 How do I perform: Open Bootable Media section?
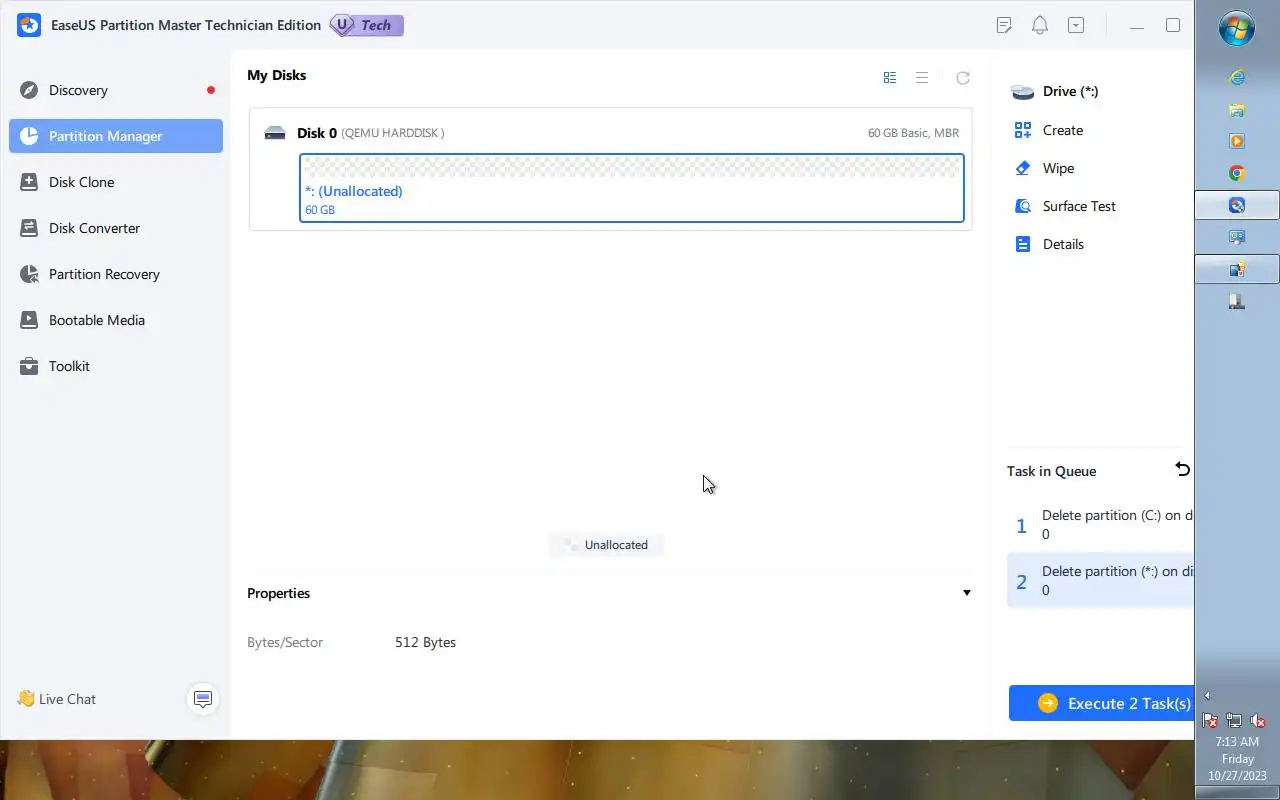(x=116, y=320)
